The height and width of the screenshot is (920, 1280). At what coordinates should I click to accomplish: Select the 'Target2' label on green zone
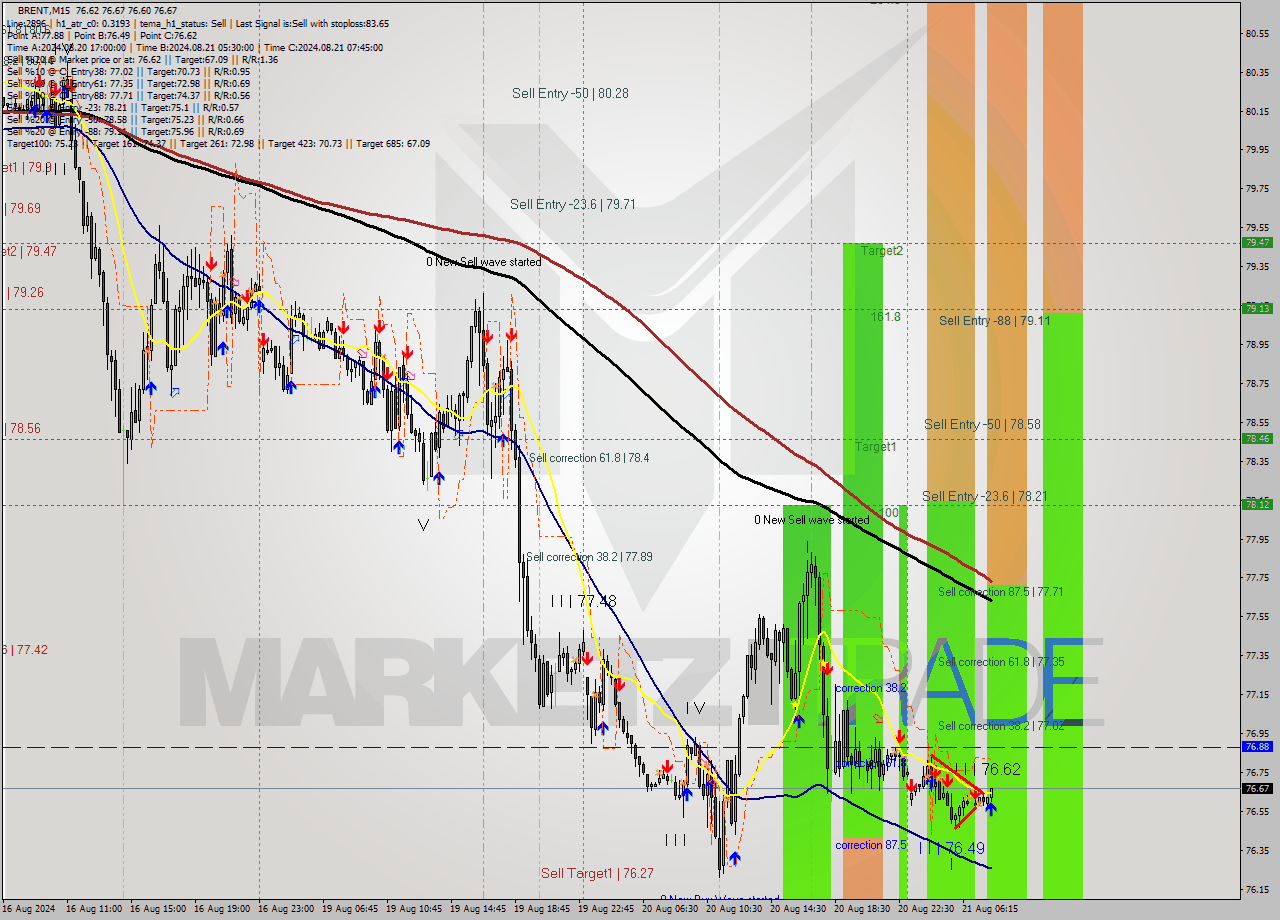(x=881, y=251)
